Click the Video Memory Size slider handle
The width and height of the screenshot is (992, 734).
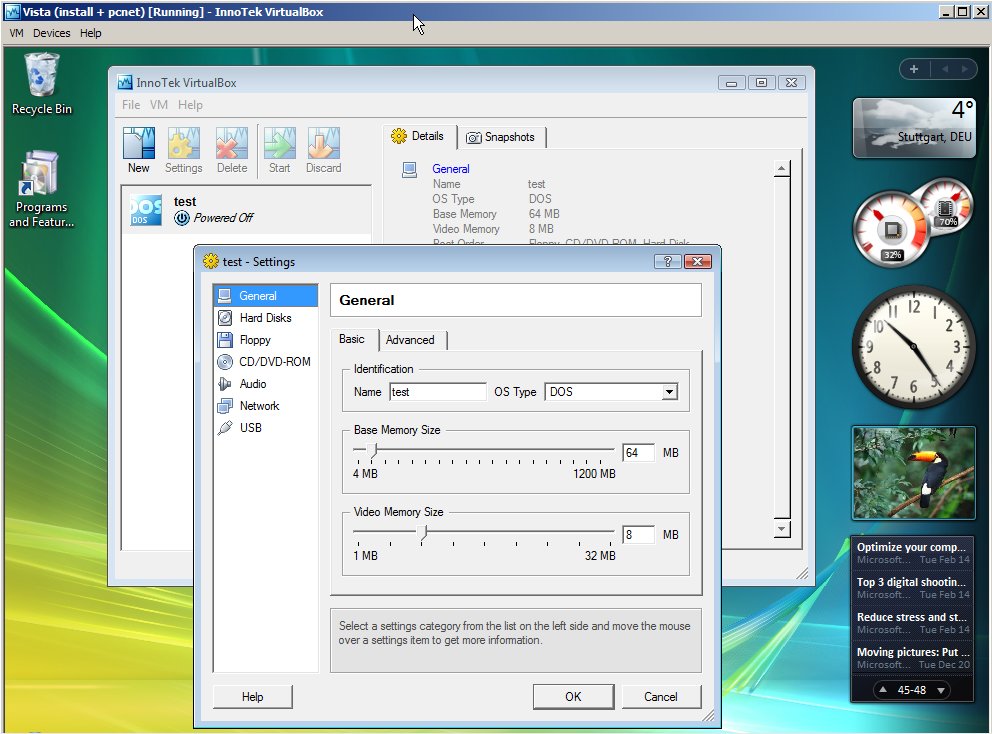pyautogui.click(x=424, y=533)
